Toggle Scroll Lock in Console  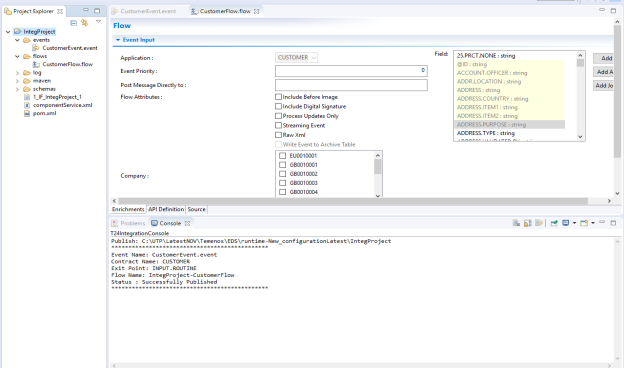pyautogui.click(x=527, y=223)
